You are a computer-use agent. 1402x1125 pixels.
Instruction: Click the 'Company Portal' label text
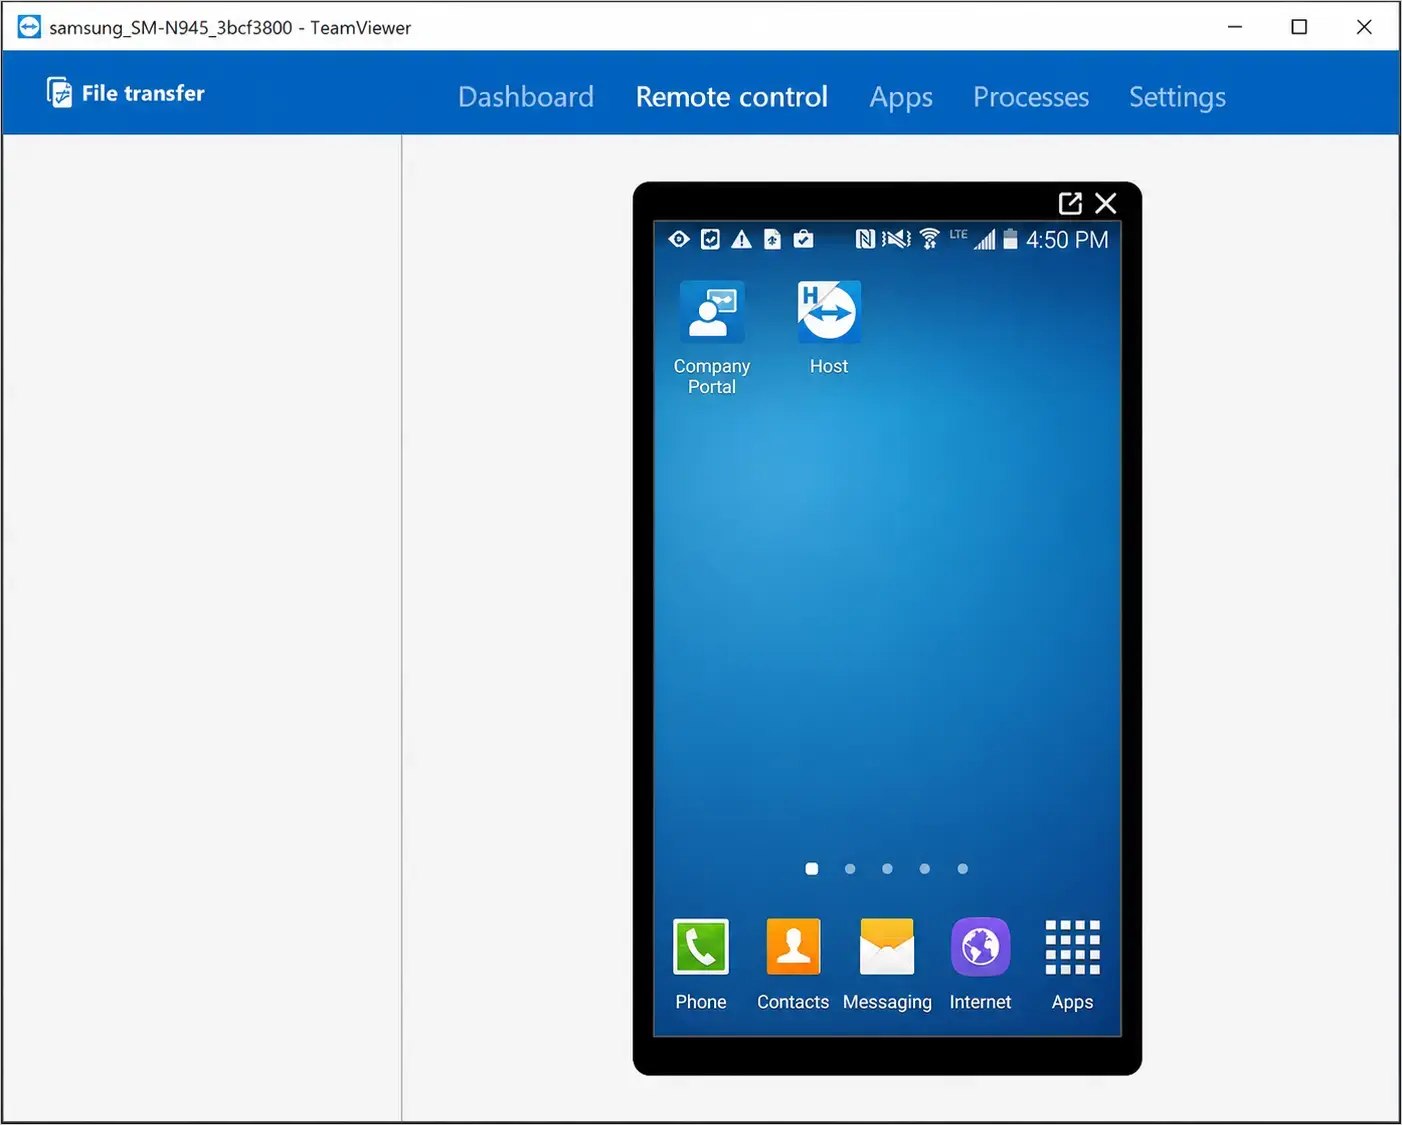pyautogui.click(x=712, y=377)
